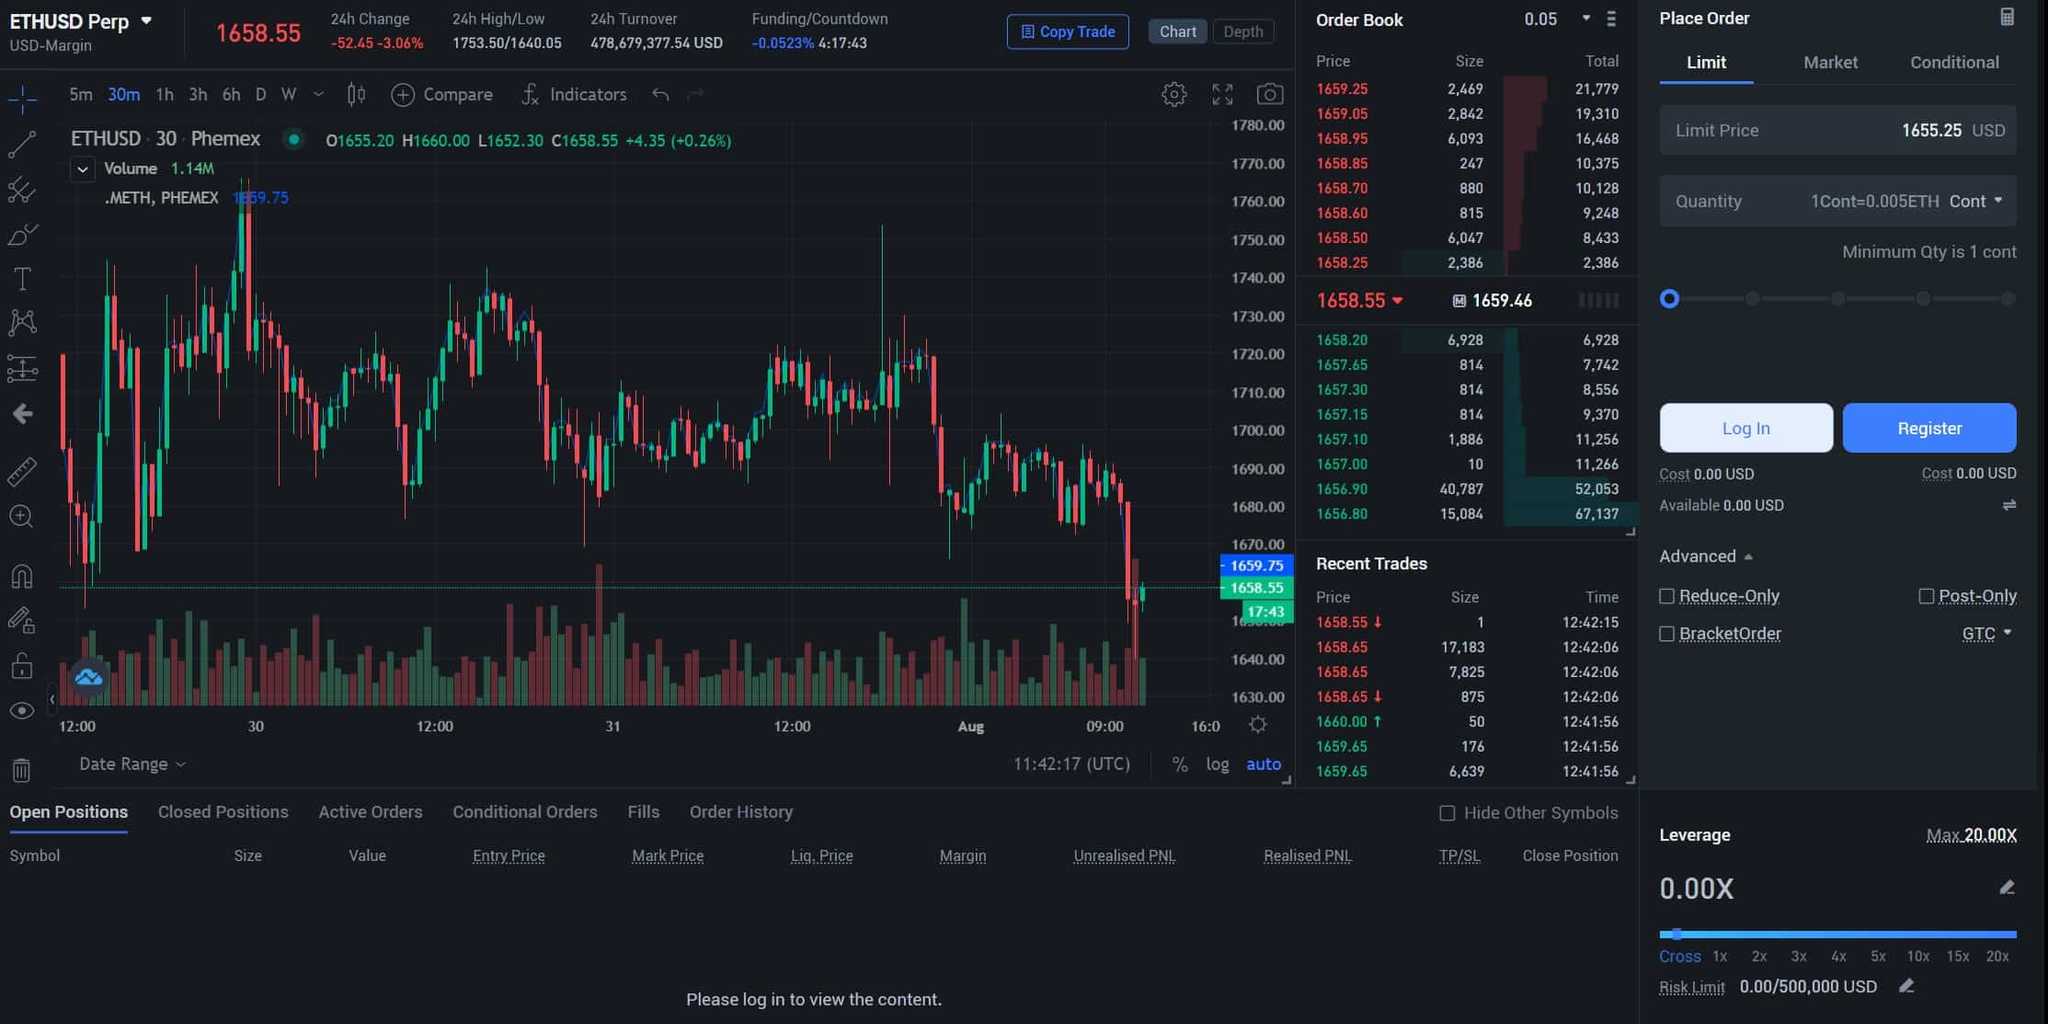2048x1024 pixels.
Task: Switch to the Market order tab
Action: click(x=1830, y=62)
